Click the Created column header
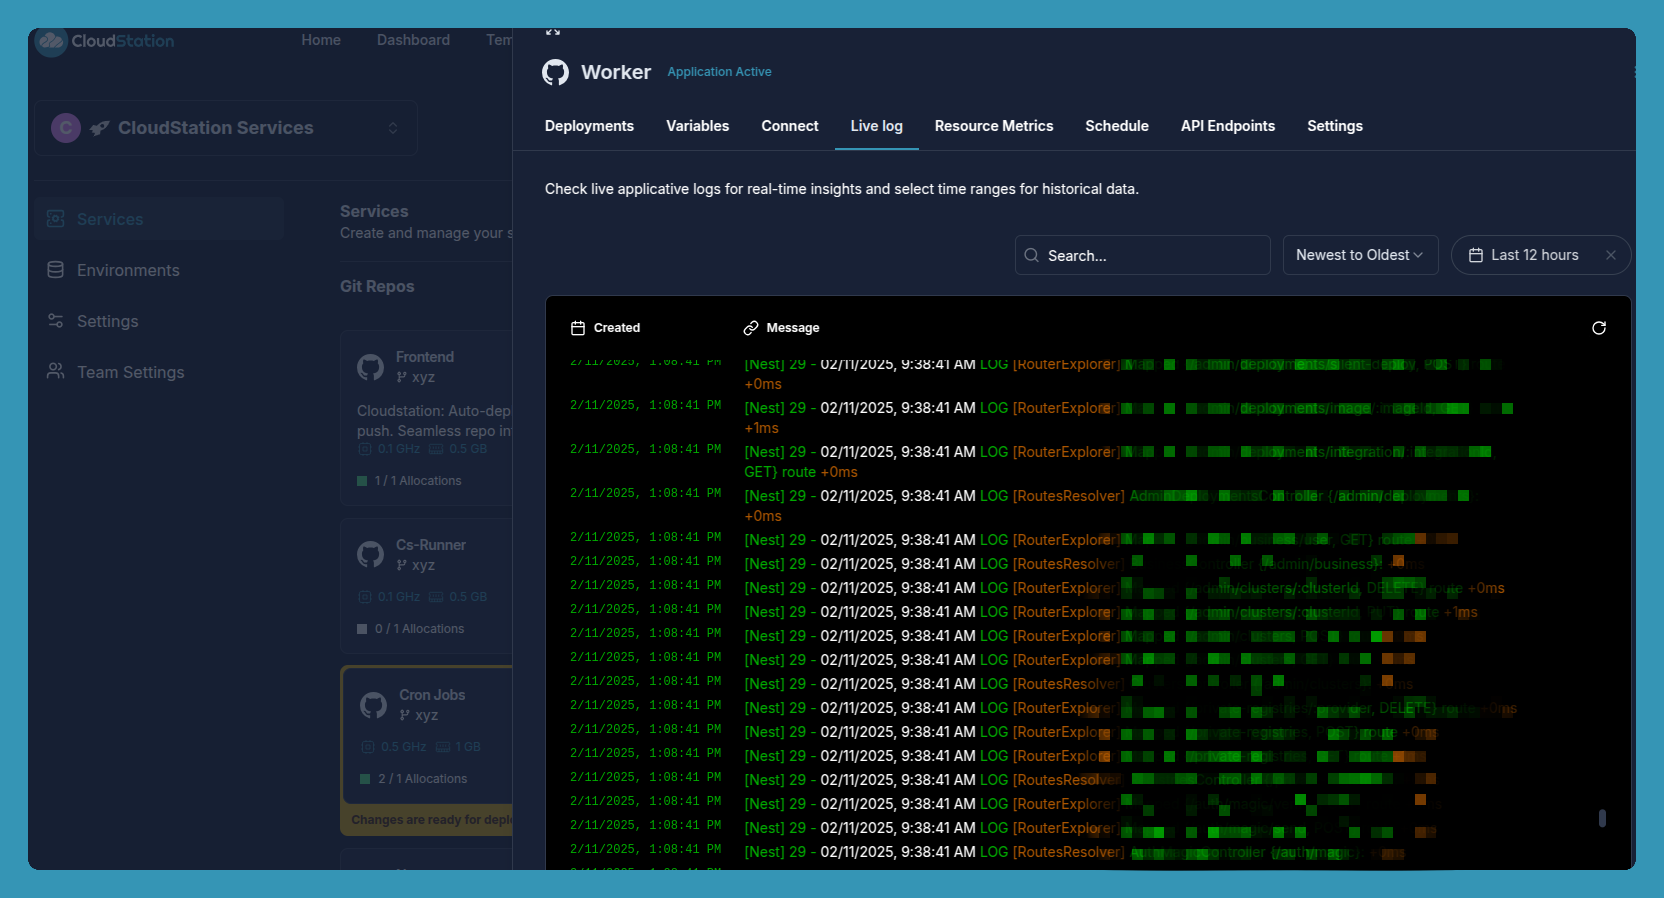 click(605, 328)
